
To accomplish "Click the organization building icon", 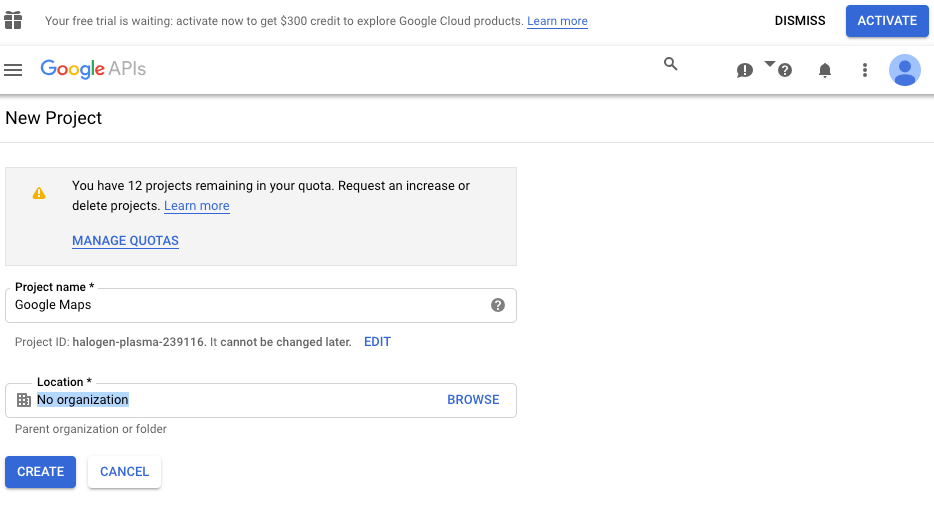I will (x=24, y=400).
